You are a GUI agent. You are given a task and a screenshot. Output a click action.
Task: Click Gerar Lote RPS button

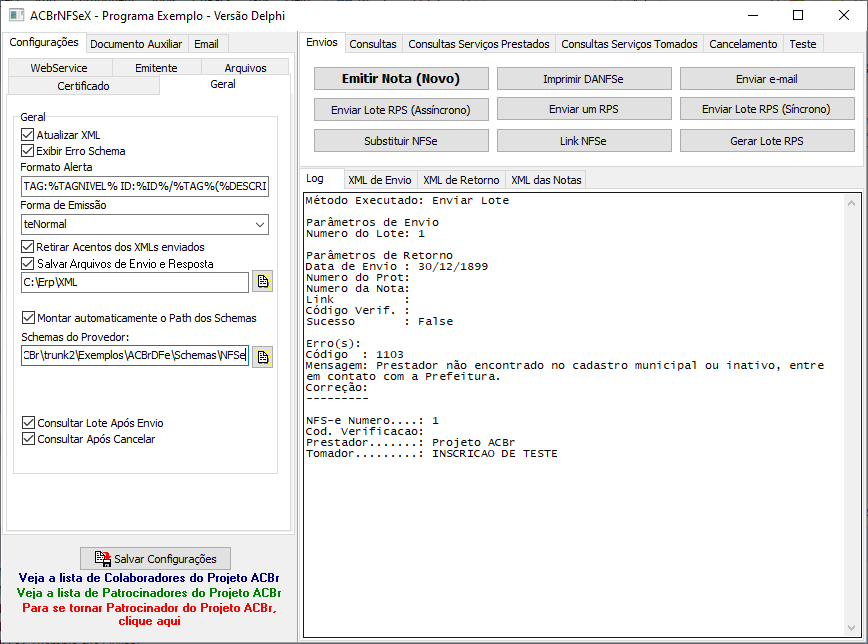point(767,141)
